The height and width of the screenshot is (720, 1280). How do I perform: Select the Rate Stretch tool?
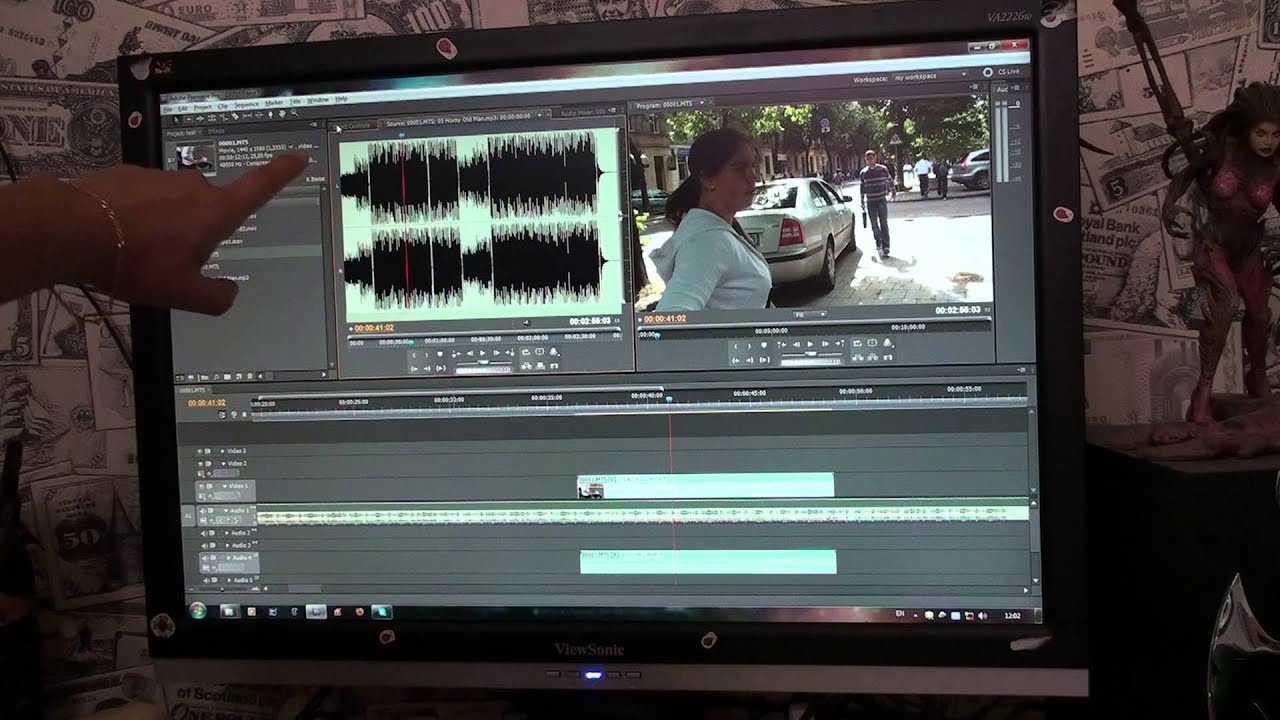pyautogui.click(x=224, y=117)
